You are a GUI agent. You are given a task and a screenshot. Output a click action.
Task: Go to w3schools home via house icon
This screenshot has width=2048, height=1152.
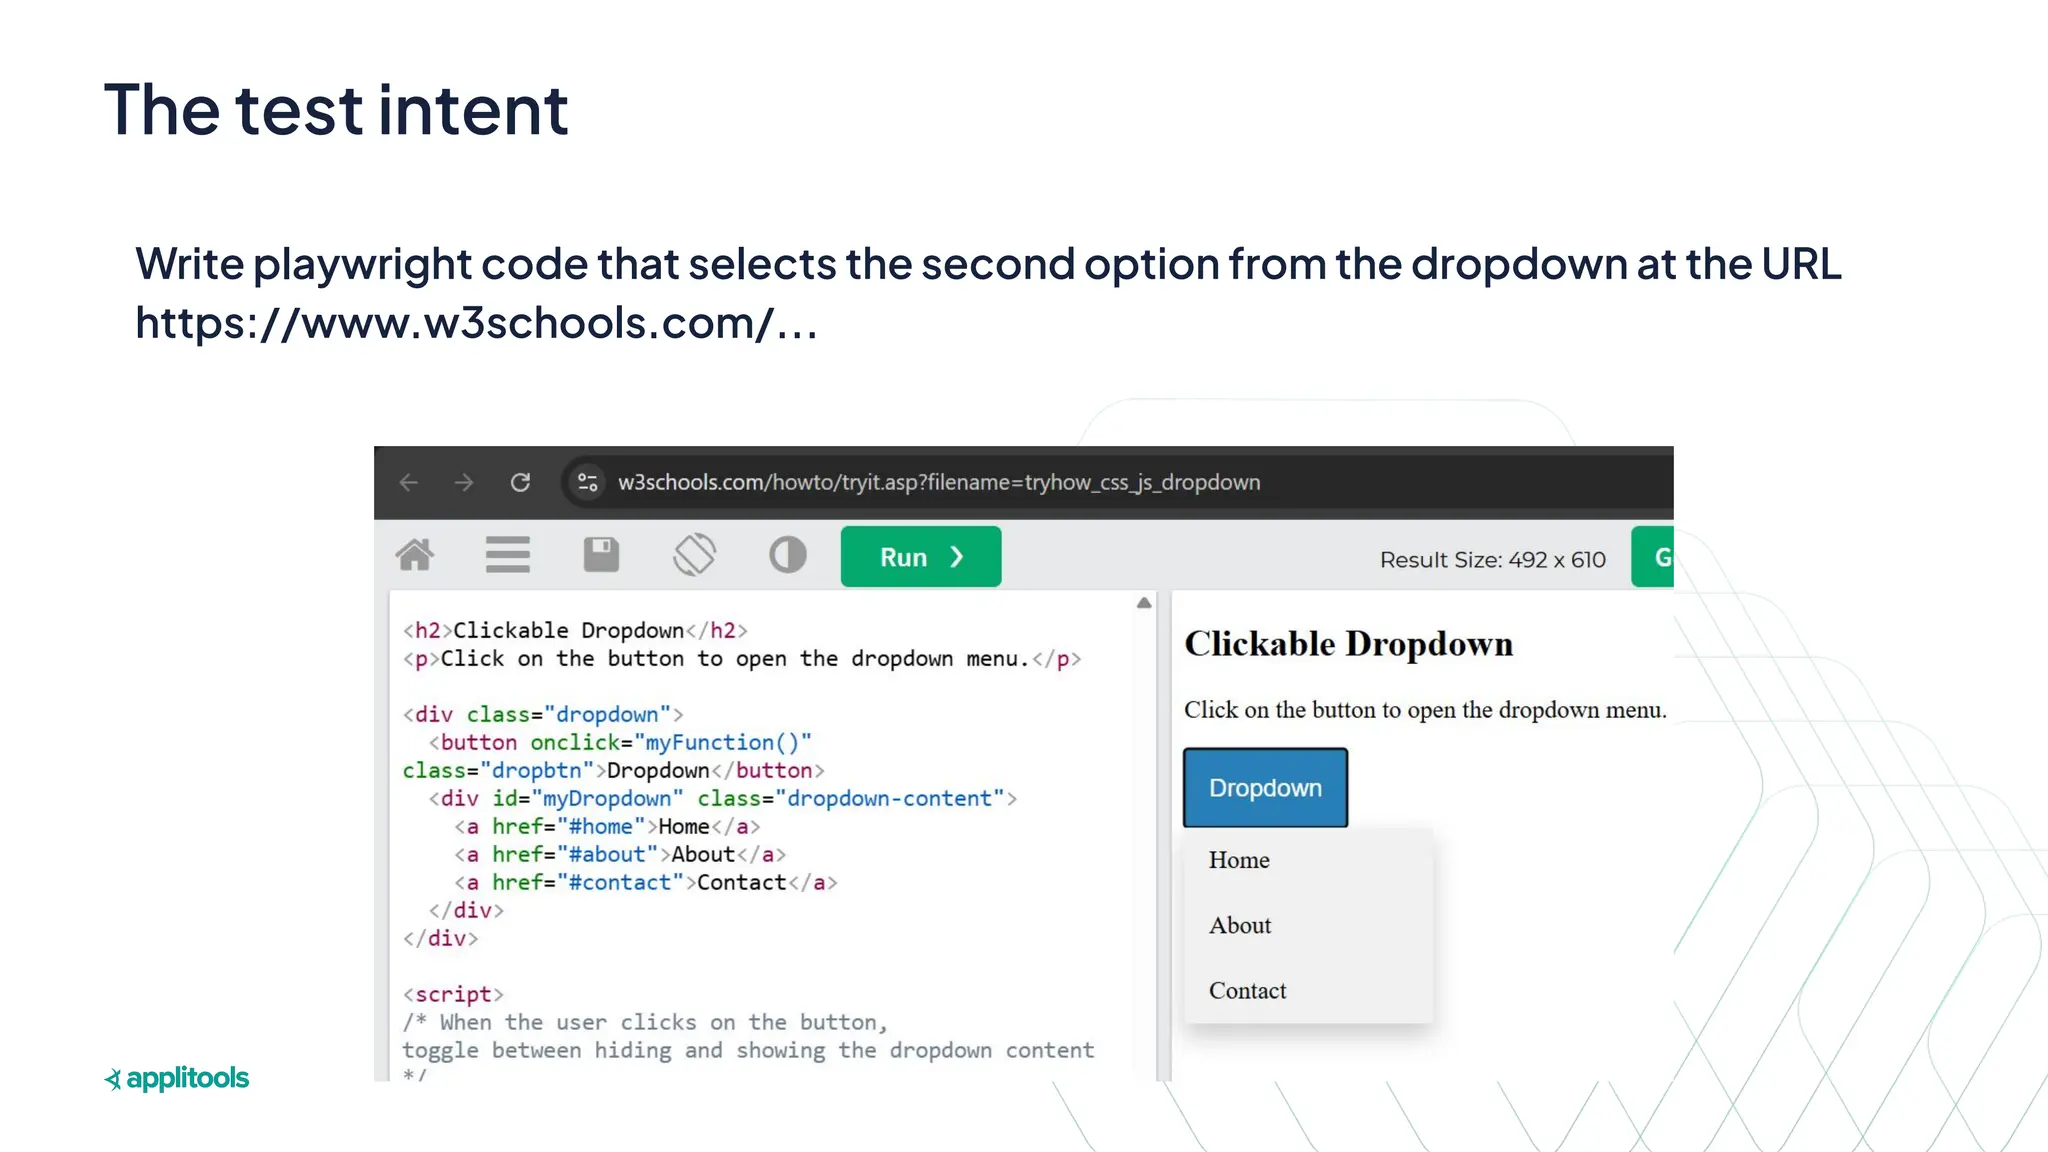coord(415,555)
